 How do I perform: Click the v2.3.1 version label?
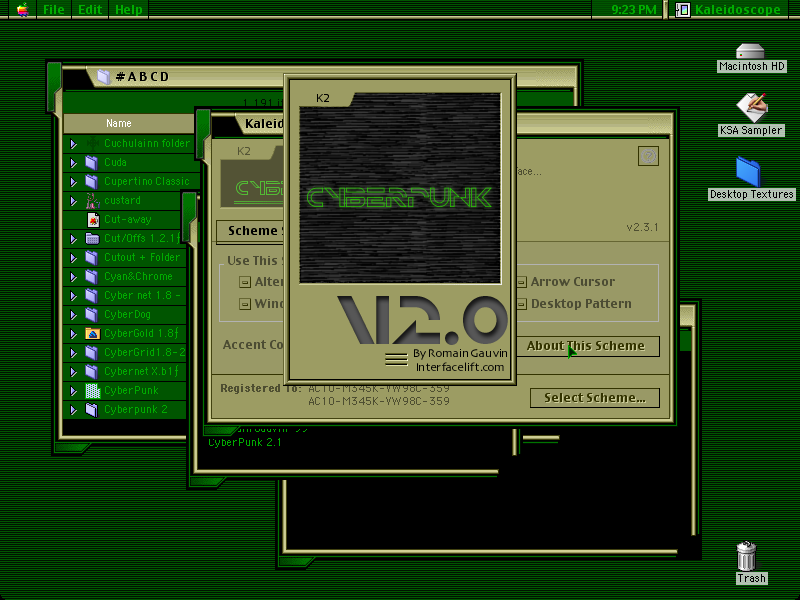point(642,228)
